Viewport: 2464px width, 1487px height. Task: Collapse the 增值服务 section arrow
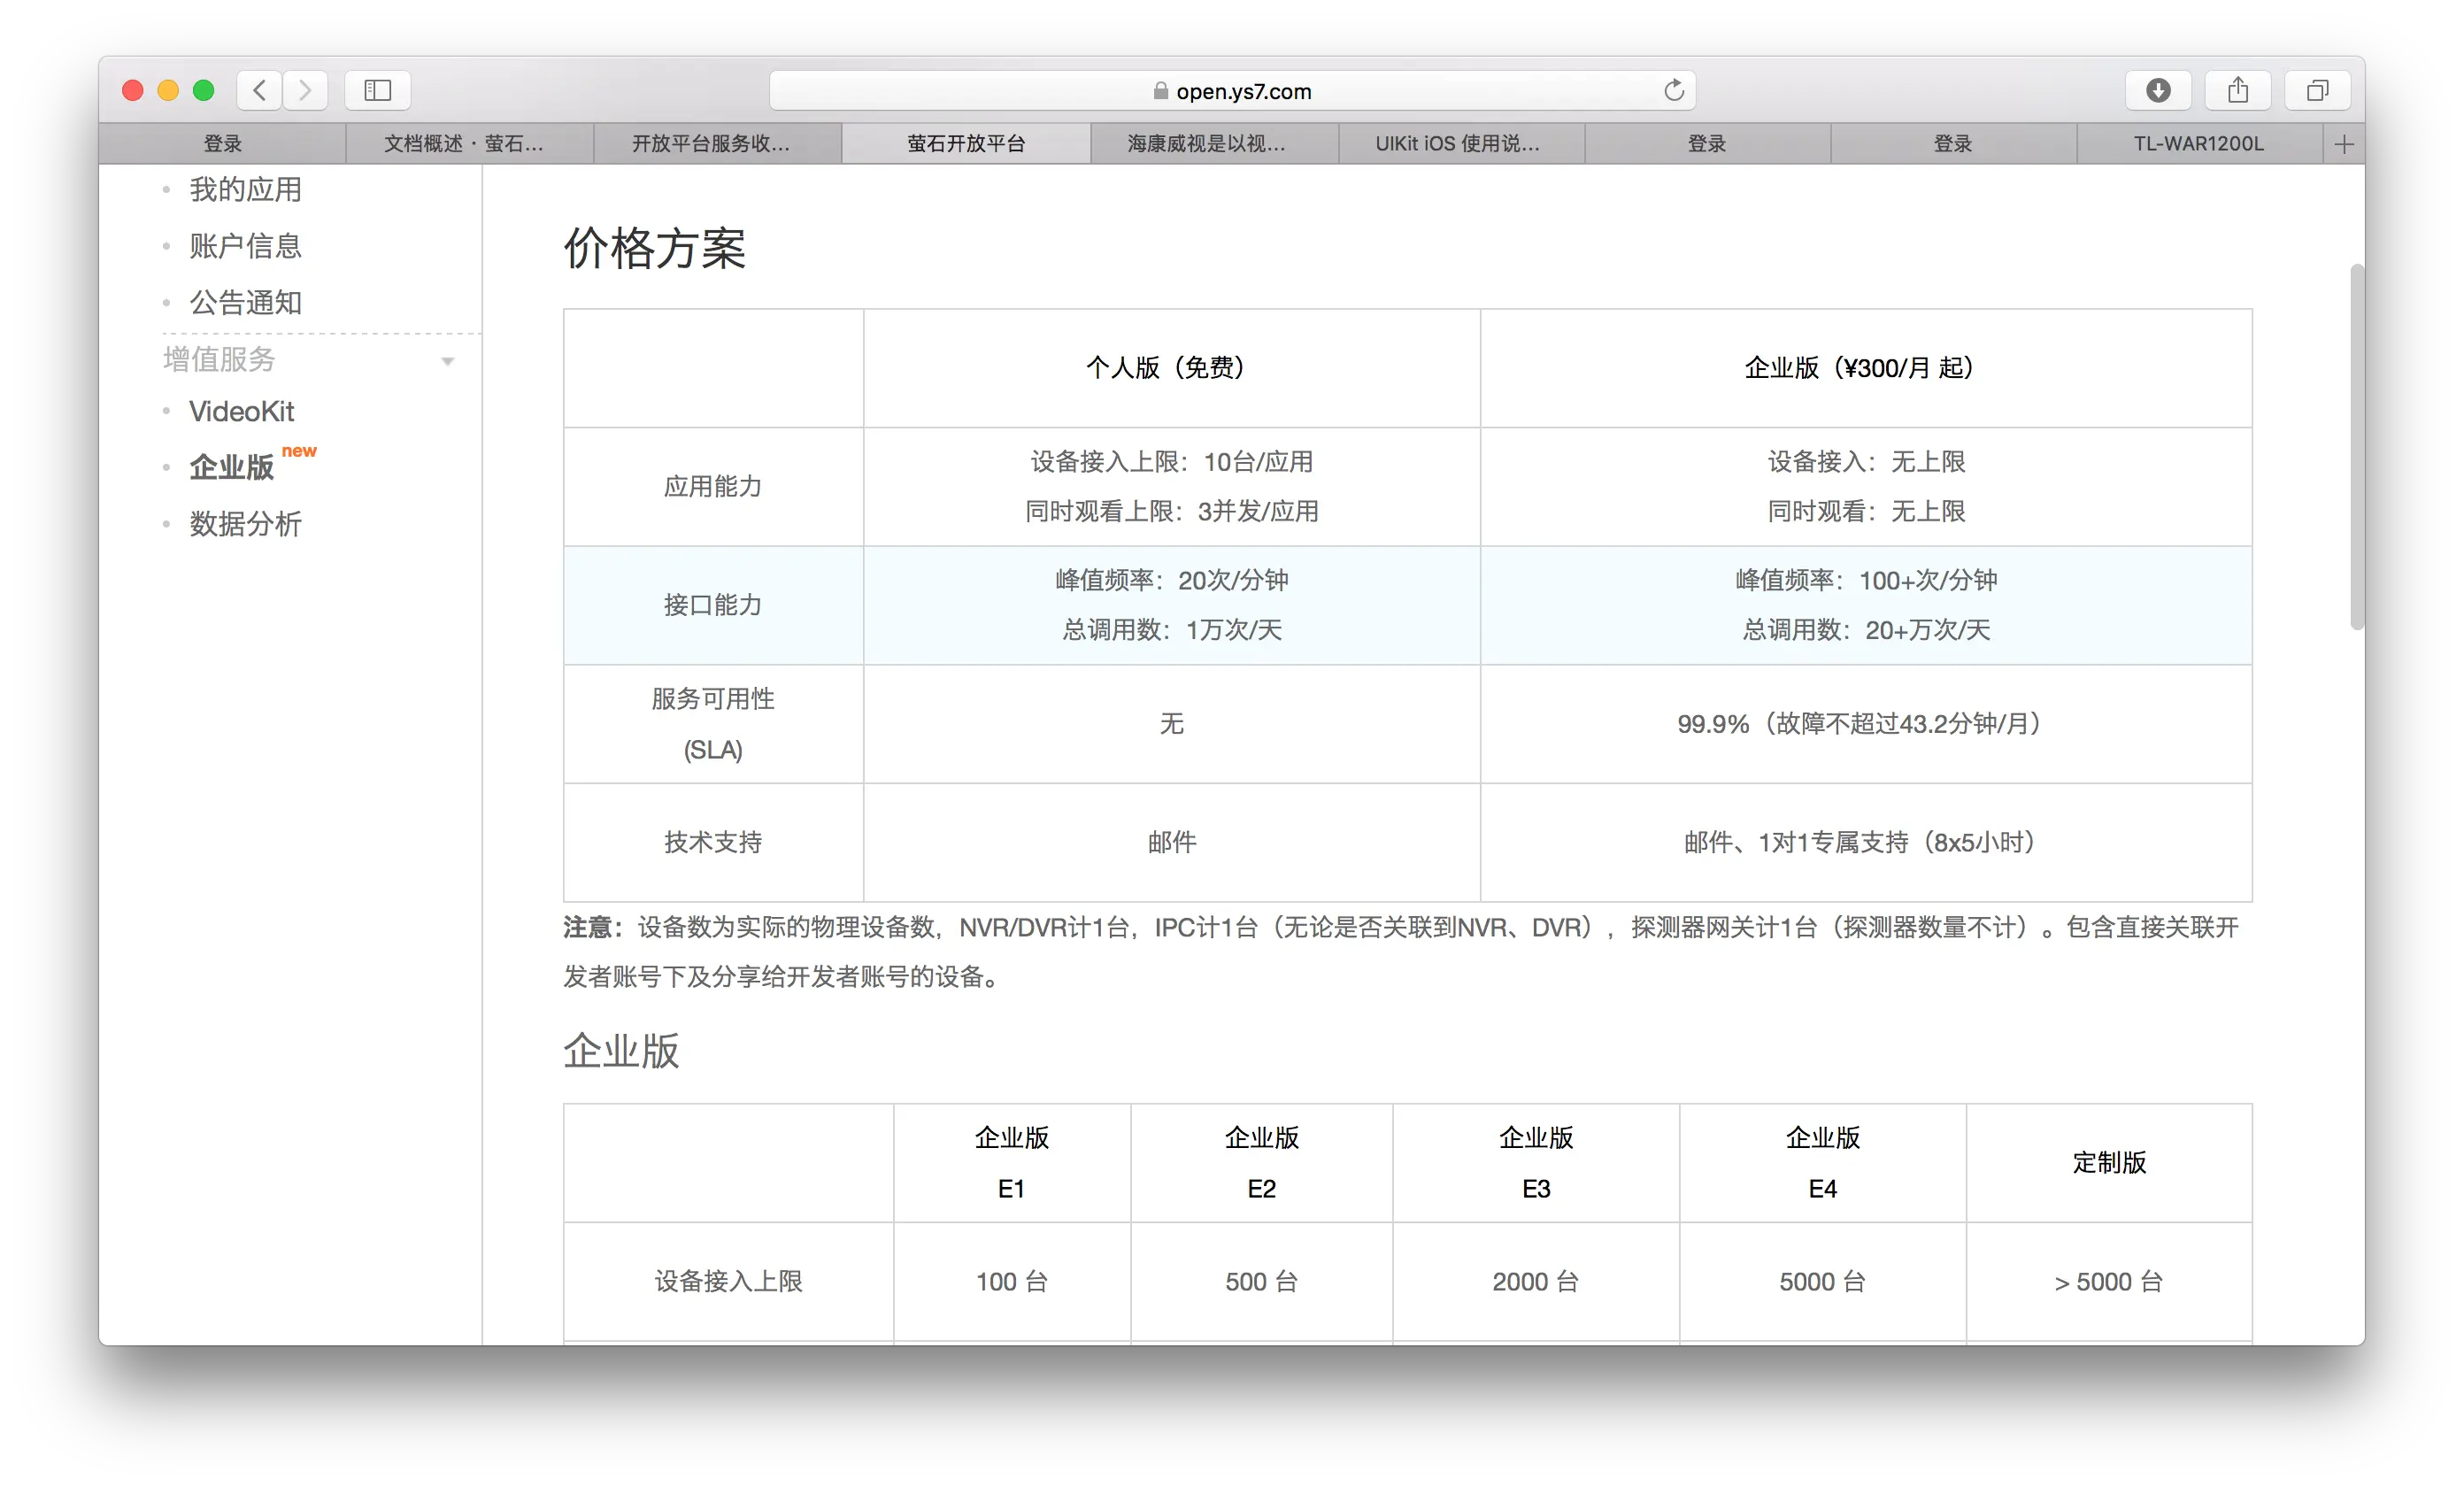pyautogui.click(x=448, y=361)
